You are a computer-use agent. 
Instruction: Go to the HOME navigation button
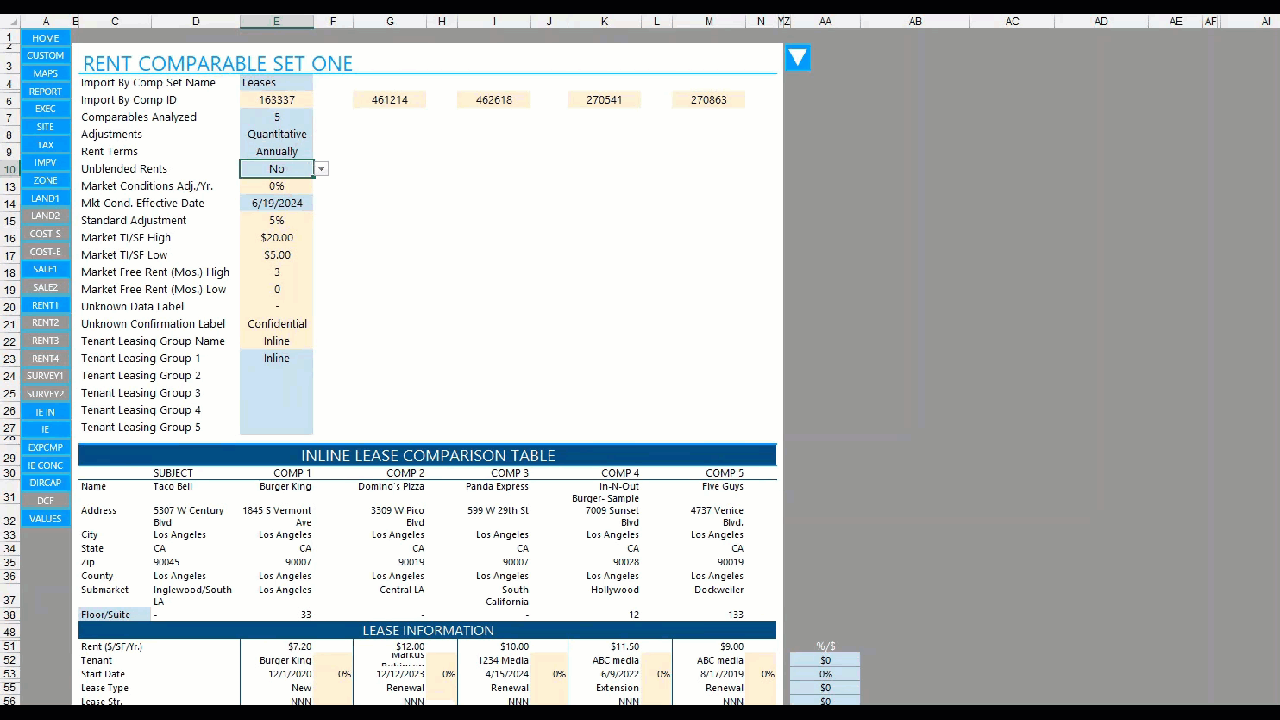[x=45, y=38]
